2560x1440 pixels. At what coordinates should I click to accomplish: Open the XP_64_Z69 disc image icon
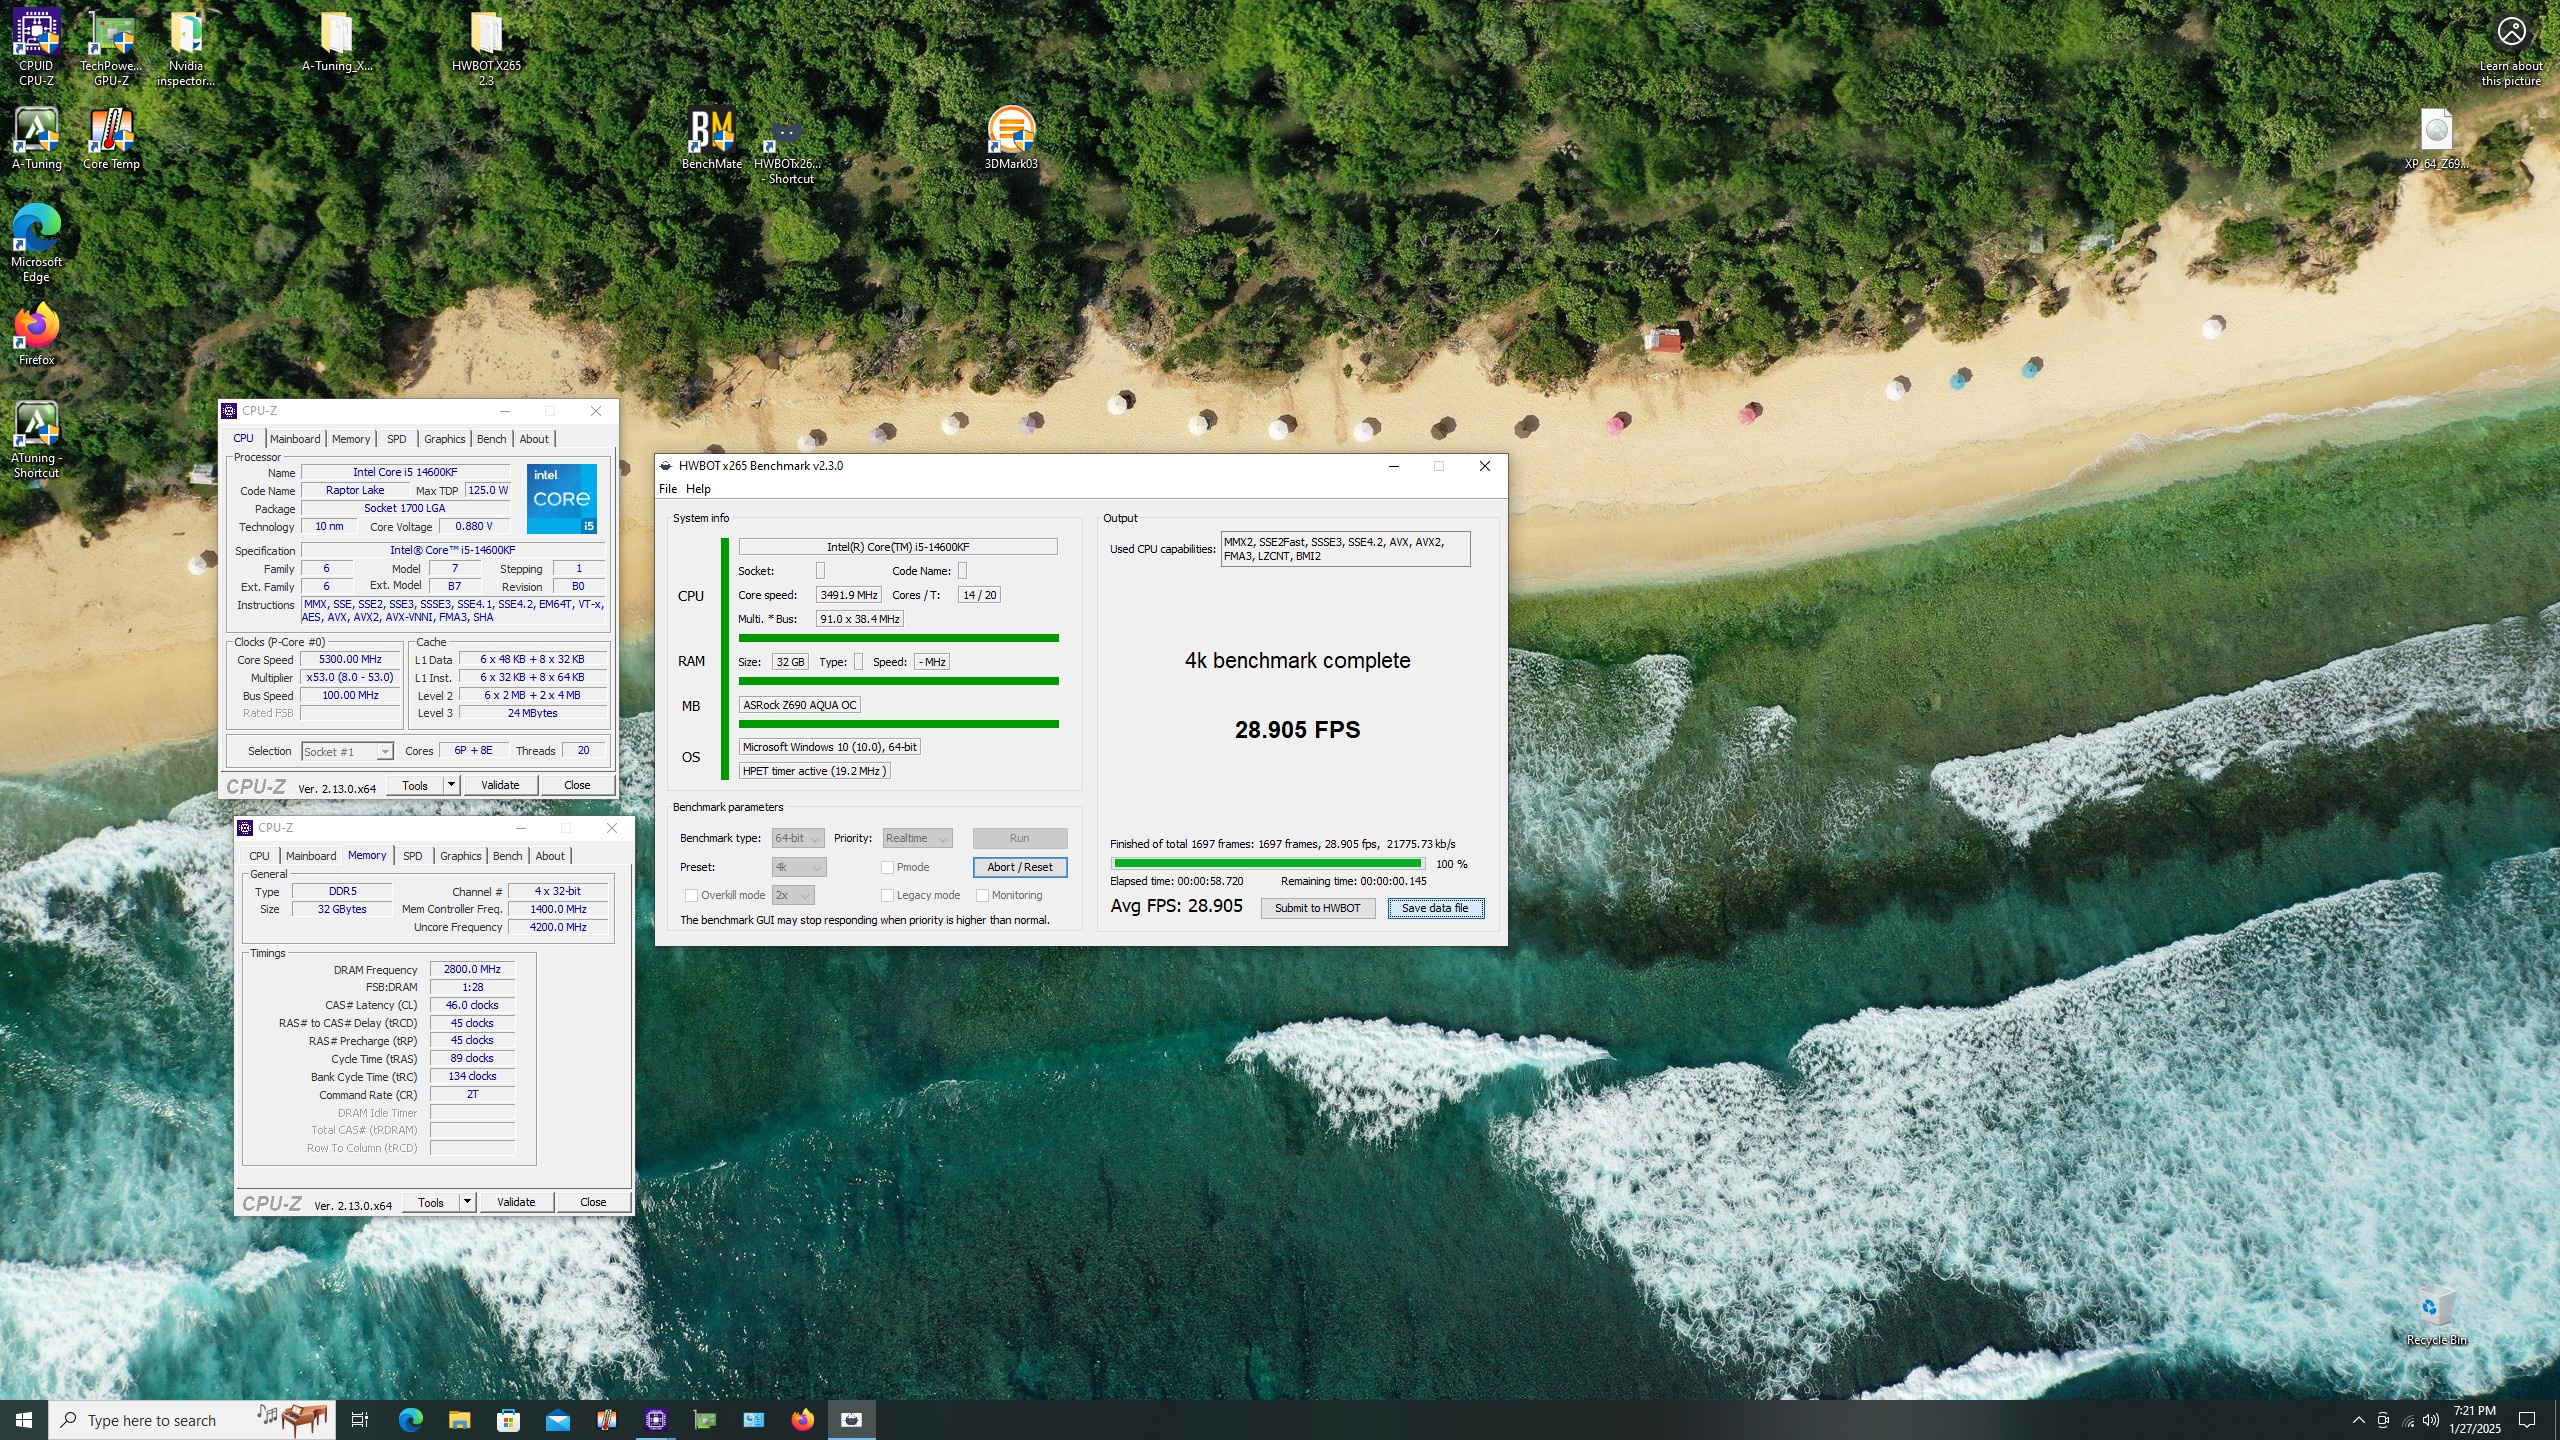tap(2436, 138)
